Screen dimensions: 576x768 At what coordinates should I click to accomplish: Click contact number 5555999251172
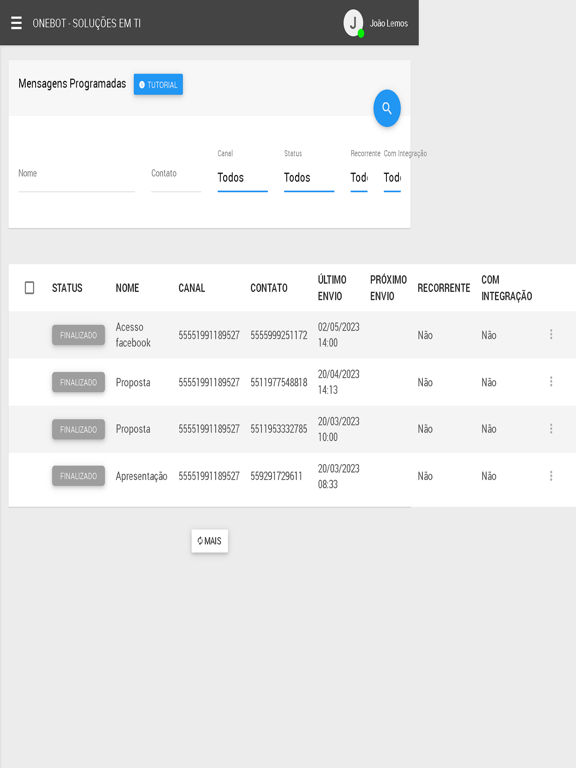pyautogui.click(x=279, y=335)
